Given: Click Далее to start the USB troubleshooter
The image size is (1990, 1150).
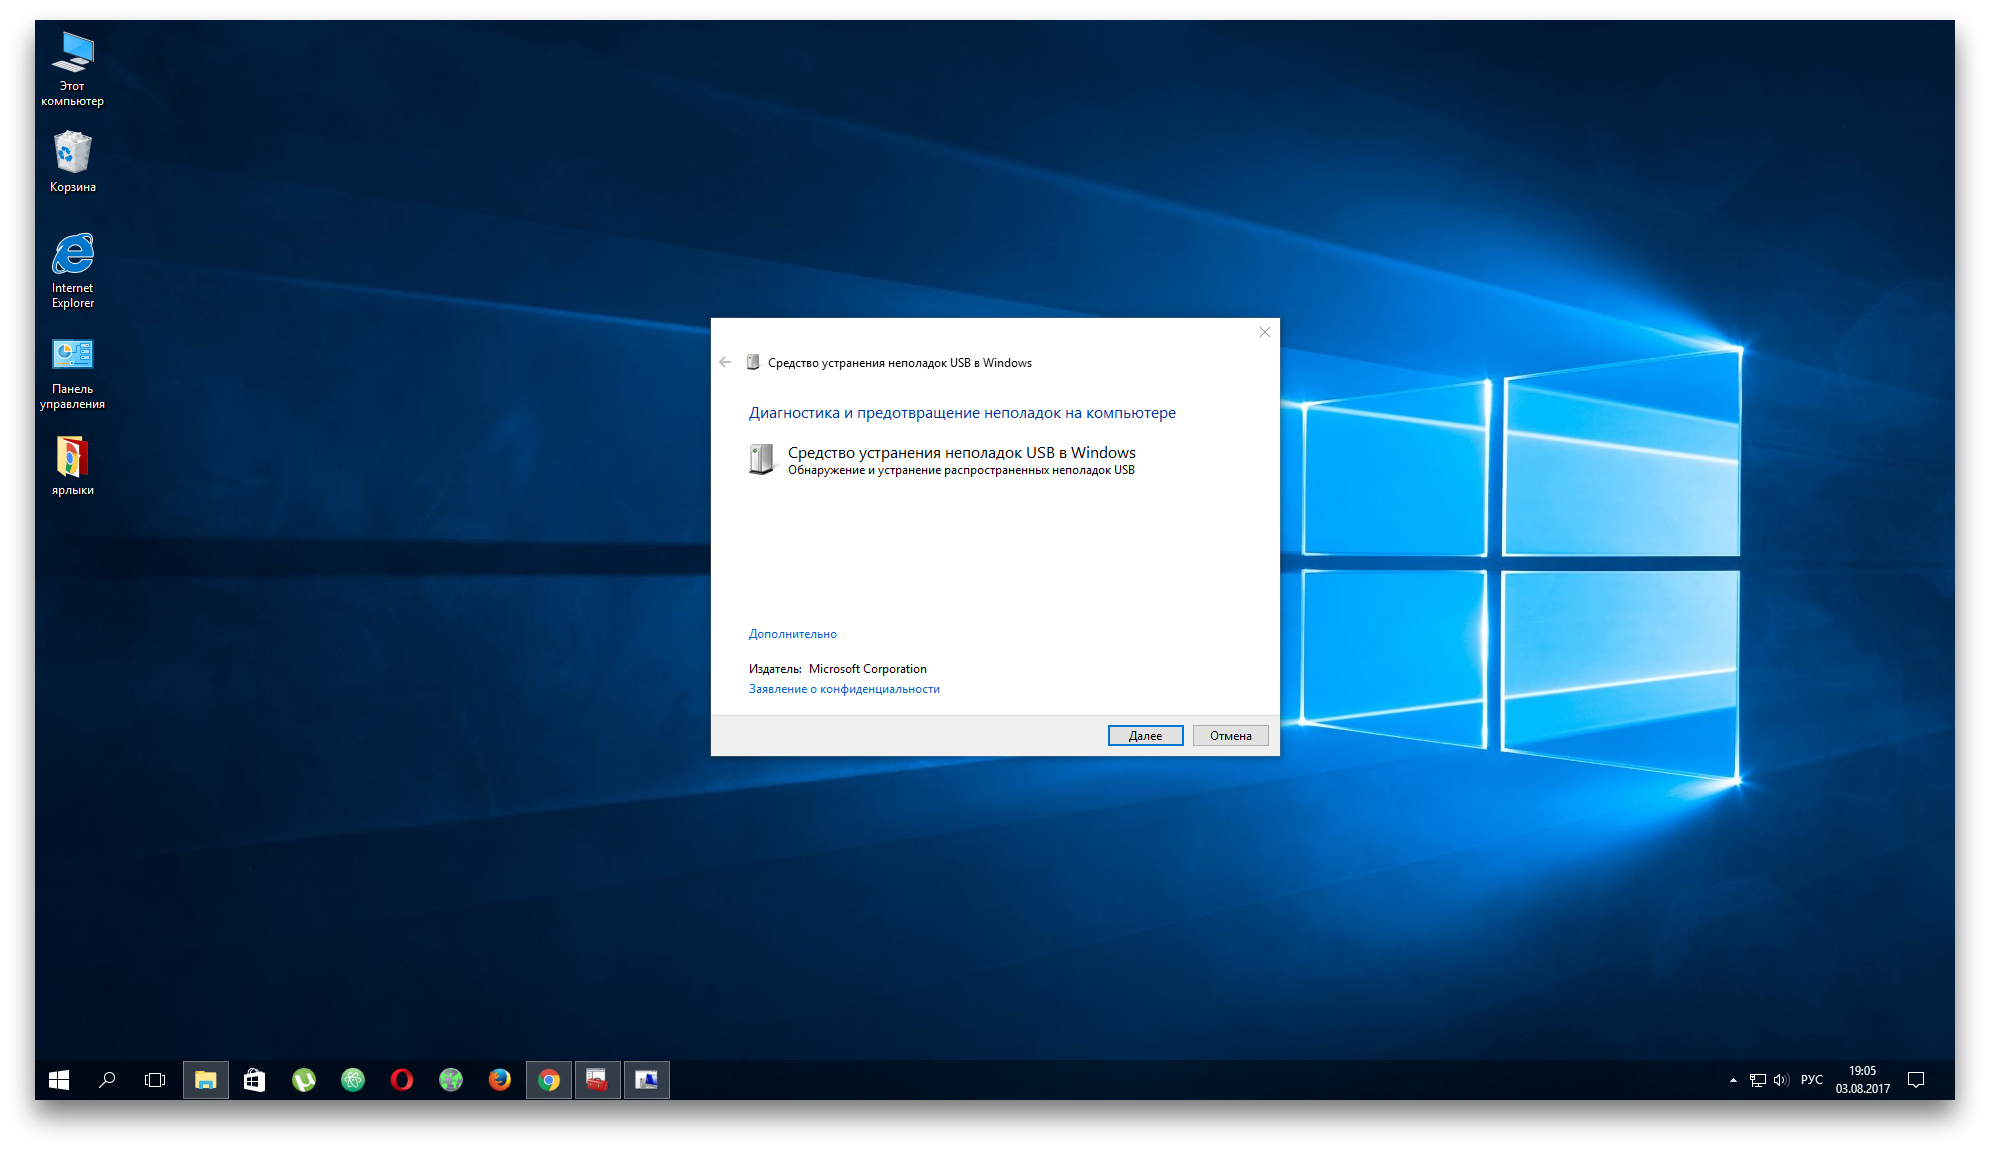Looking at the screenshot, I should (1146, 736).
